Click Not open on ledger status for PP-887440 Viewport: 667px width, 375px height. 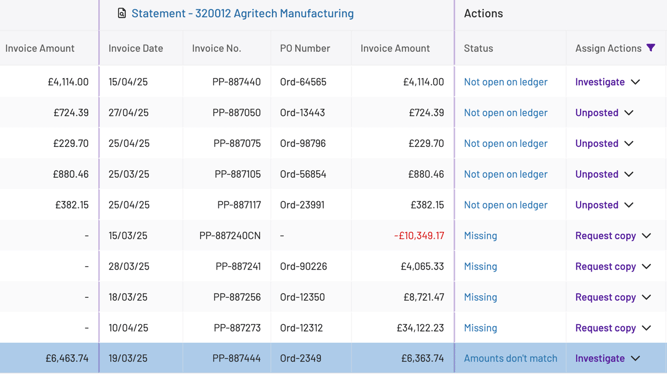[505, 82]
